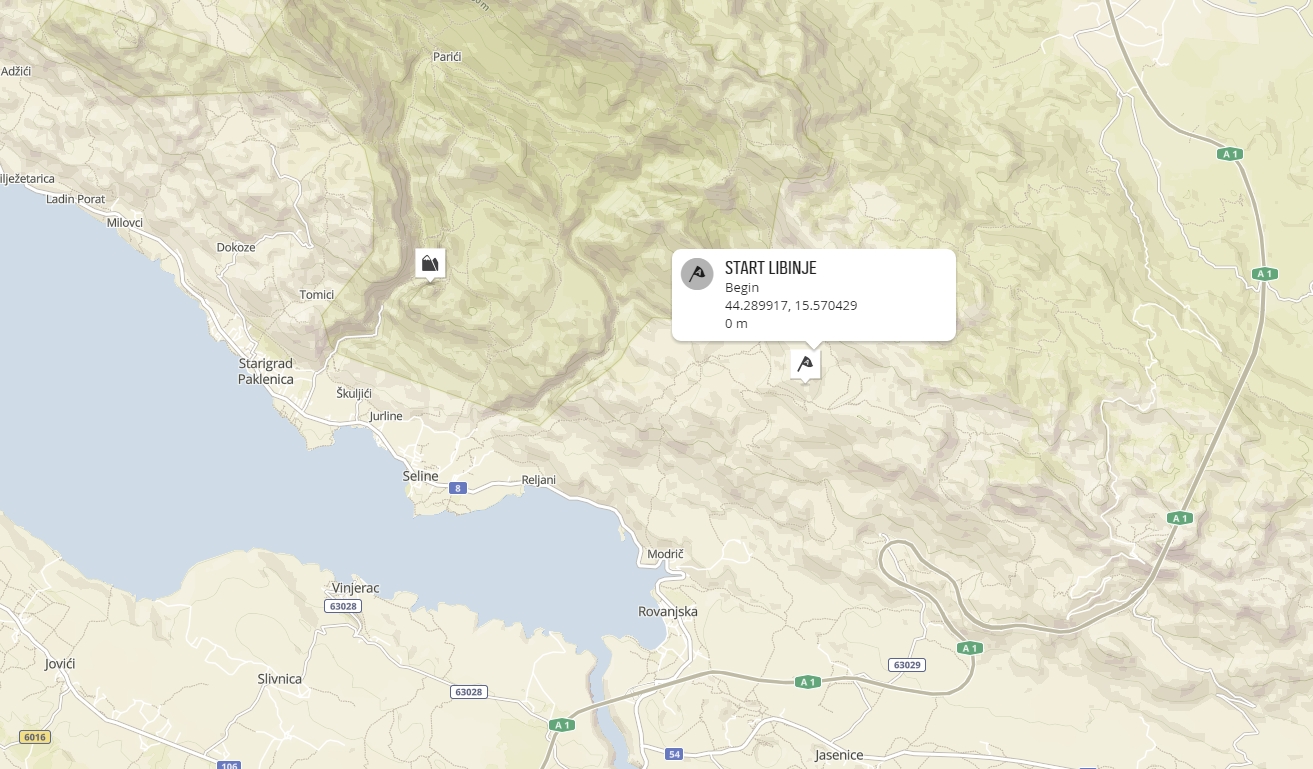Click the mountain peak marker near Paklenica

430,264
